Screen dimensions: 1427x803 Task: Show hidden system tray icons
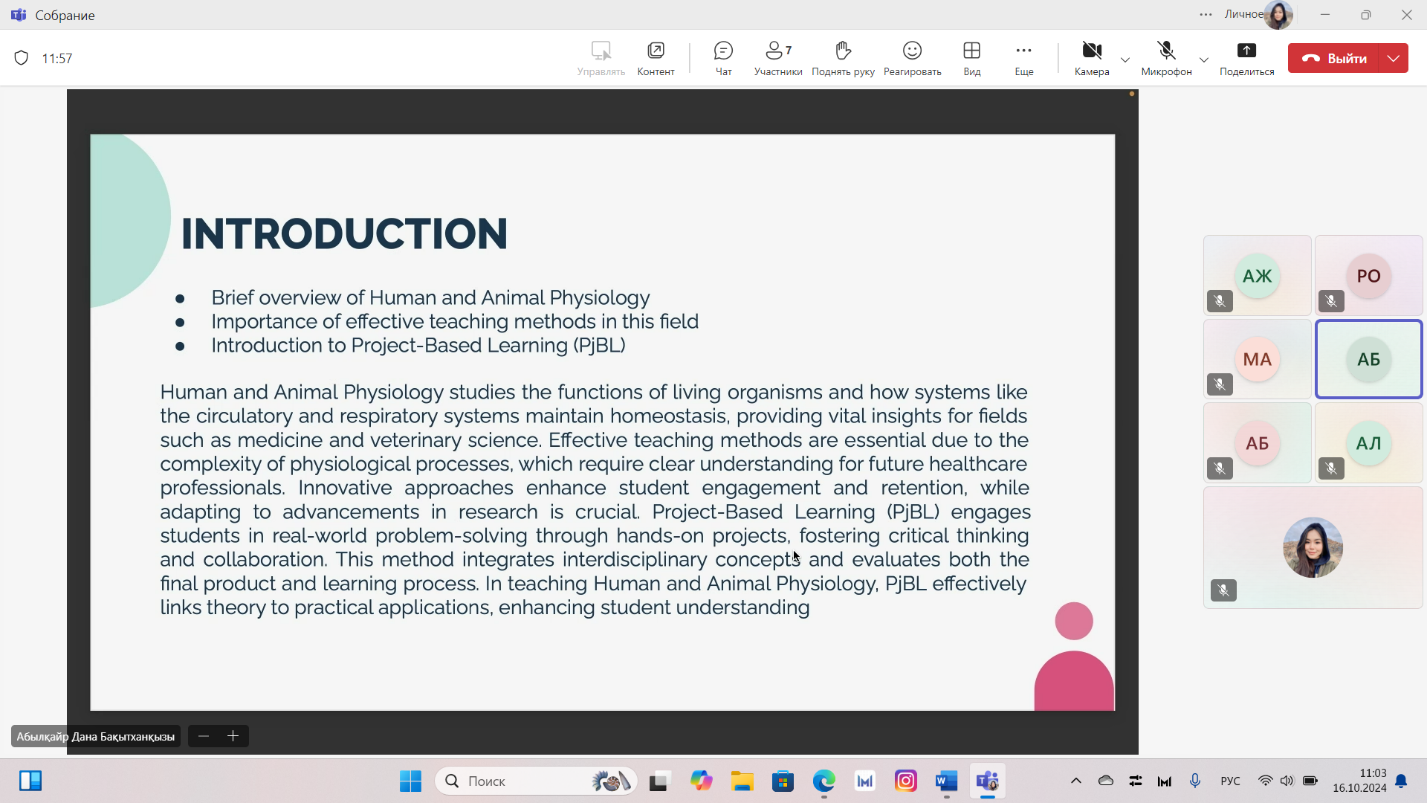point(1076,781)
